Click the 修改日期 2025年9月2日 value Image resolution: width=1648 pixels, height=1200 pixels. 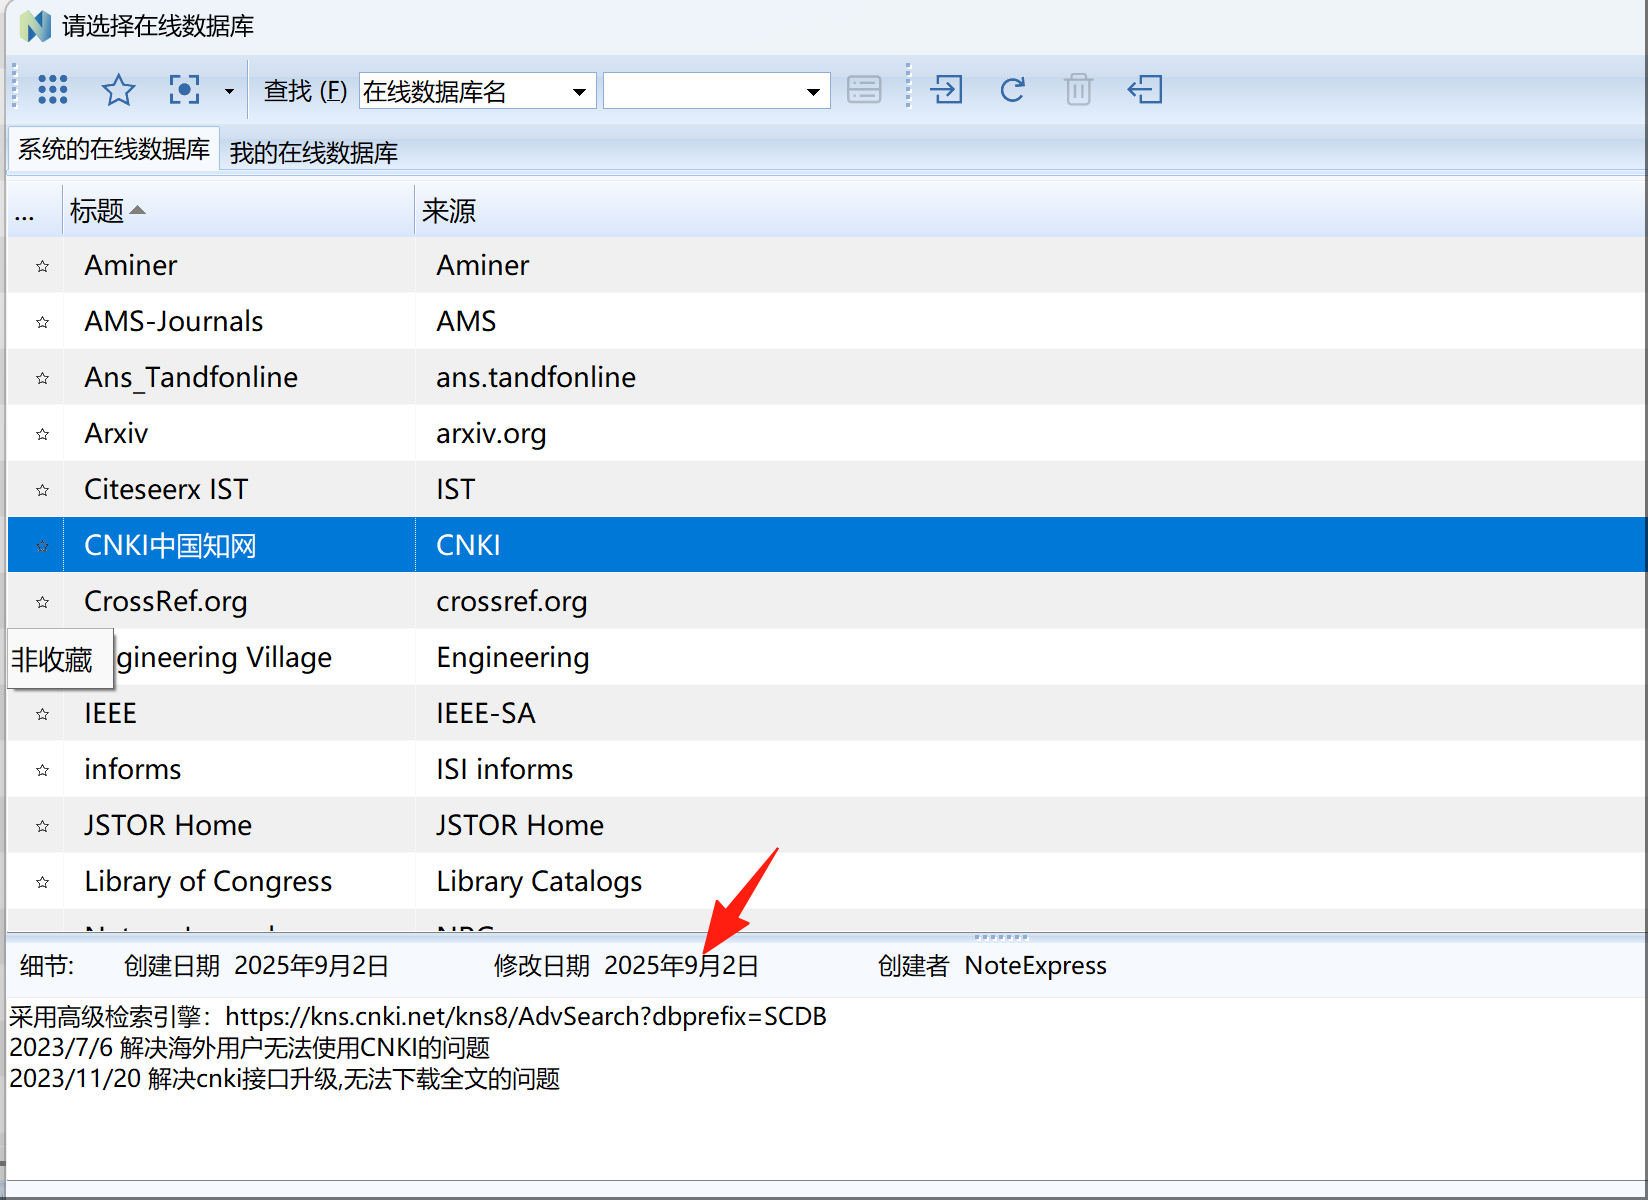coord(681,965)
